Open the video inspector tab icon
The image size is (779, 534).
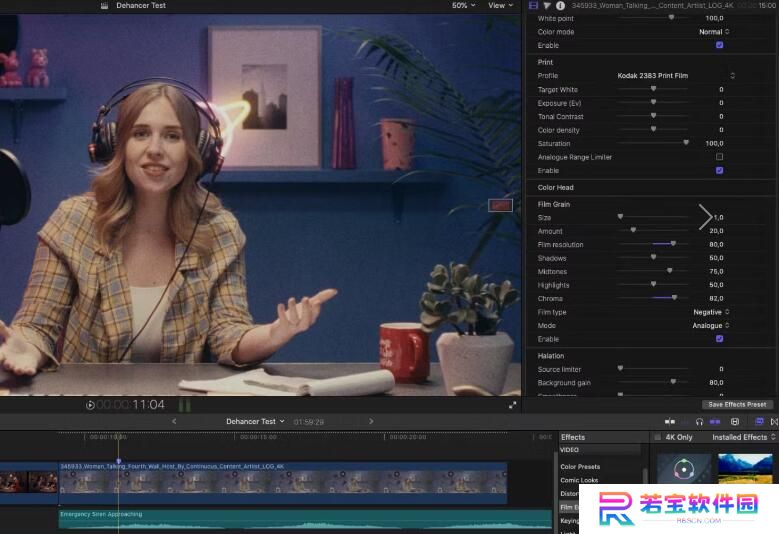534,5
